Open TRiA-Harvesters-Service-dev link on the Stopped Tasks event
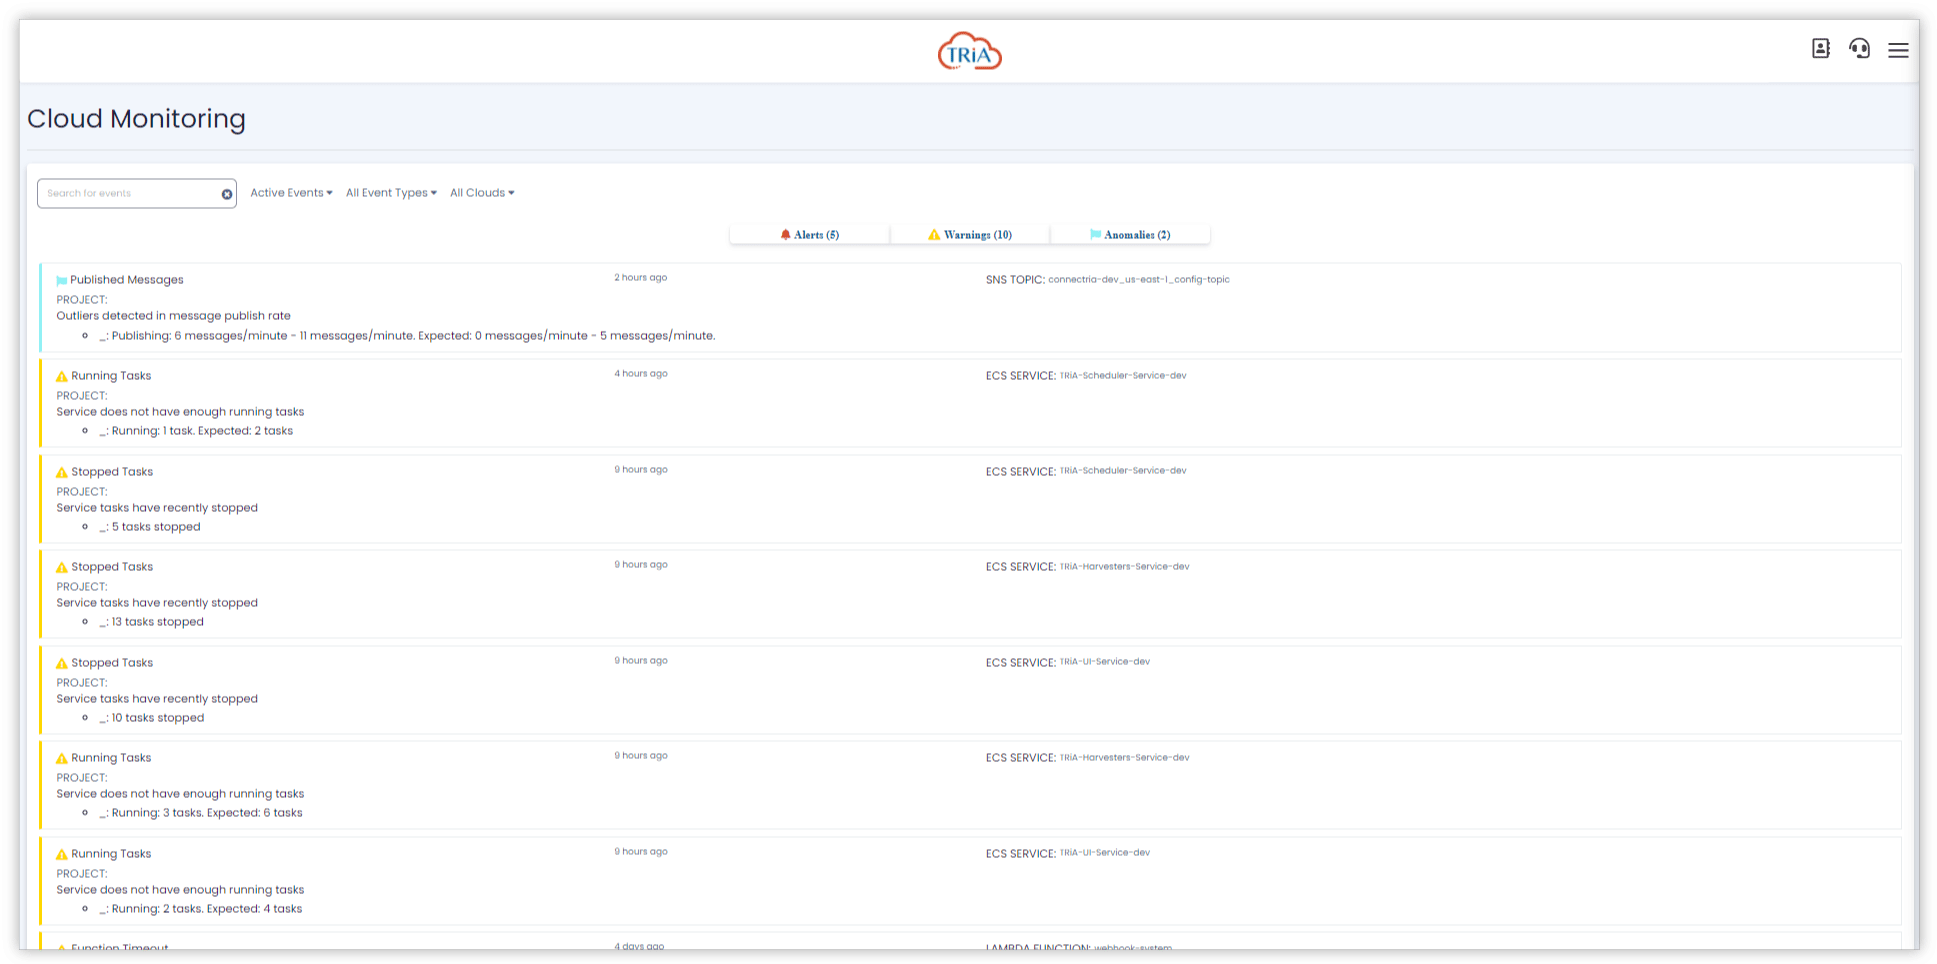This screenshot has width=1937, height=964. pos(1125,567)
